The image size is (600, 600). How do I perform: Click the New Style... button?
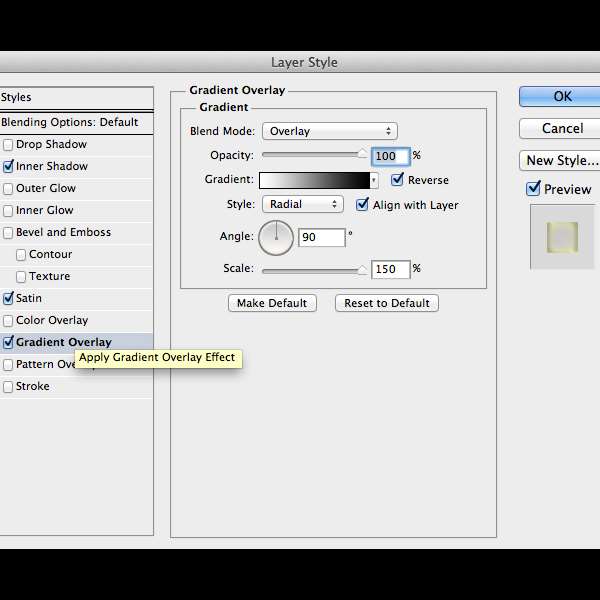[x=561, y=160]
